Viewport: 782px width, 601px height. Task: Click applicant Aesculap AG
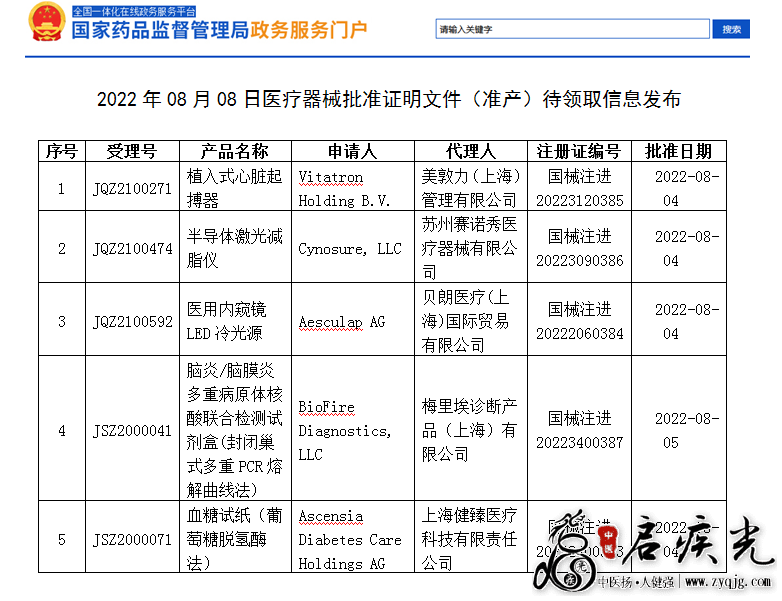(x=342, y=322)
